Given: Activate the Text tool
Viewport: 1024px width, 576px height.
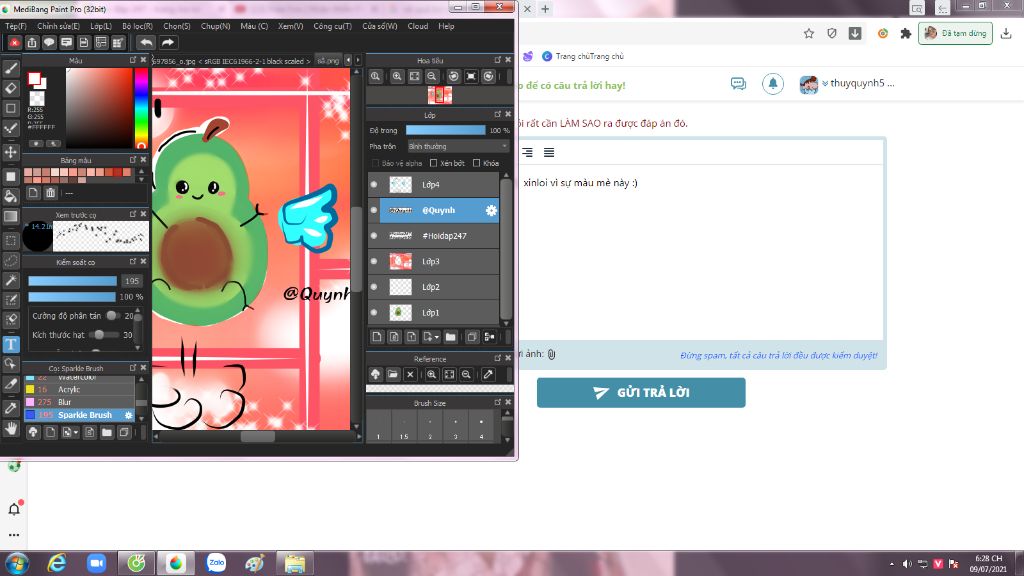Looking at the screenshot, I should tap(11, 344).
